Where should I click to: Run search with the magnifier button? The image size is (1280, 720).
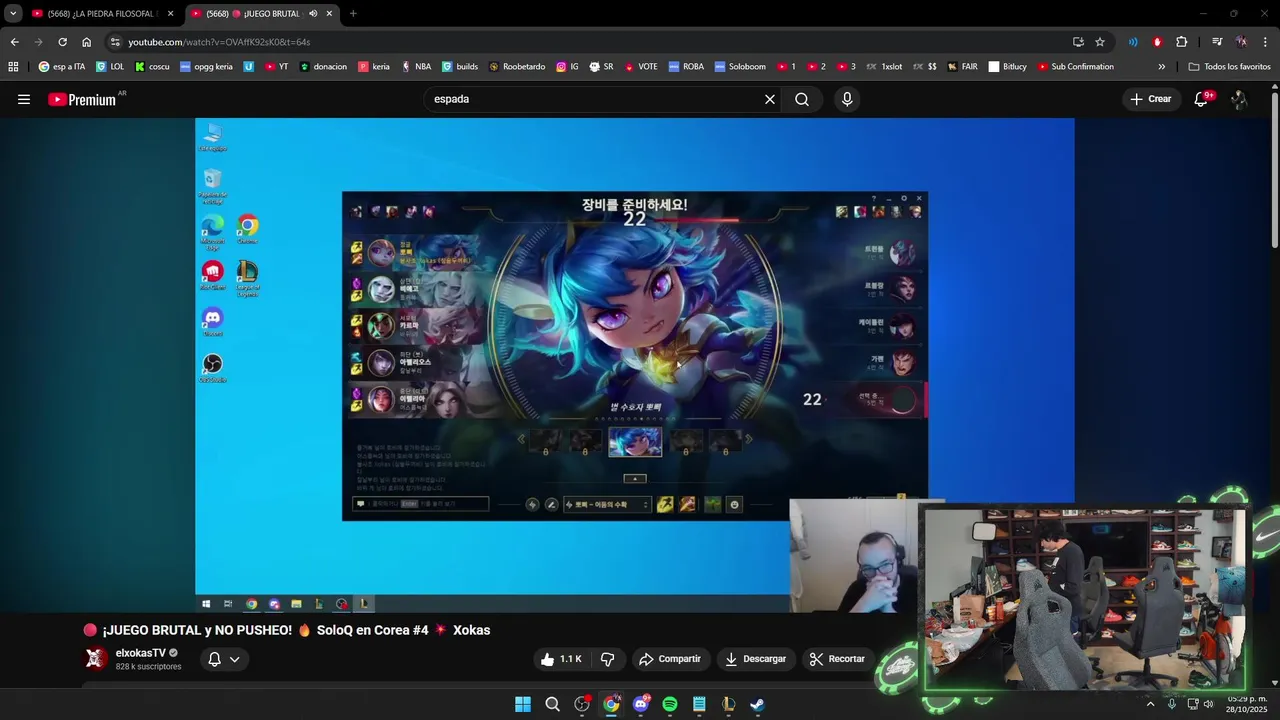802,99
